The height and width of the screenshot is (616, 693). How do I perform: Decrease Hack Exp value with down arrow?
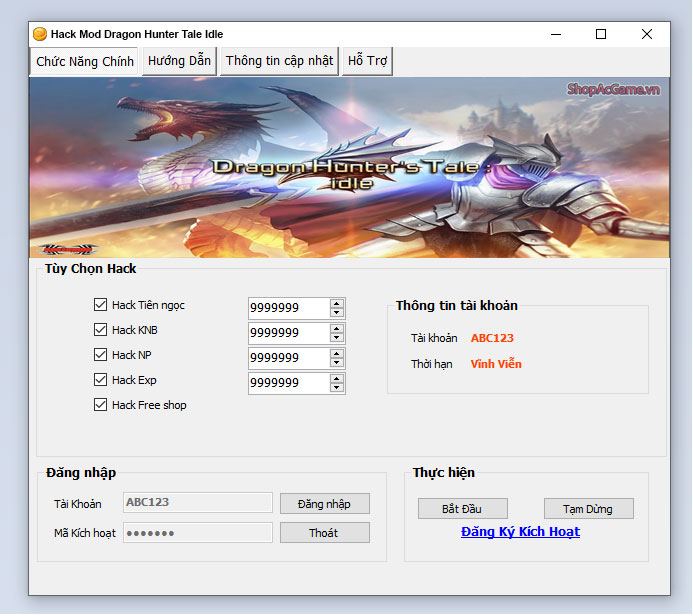(x=337, y=388)
